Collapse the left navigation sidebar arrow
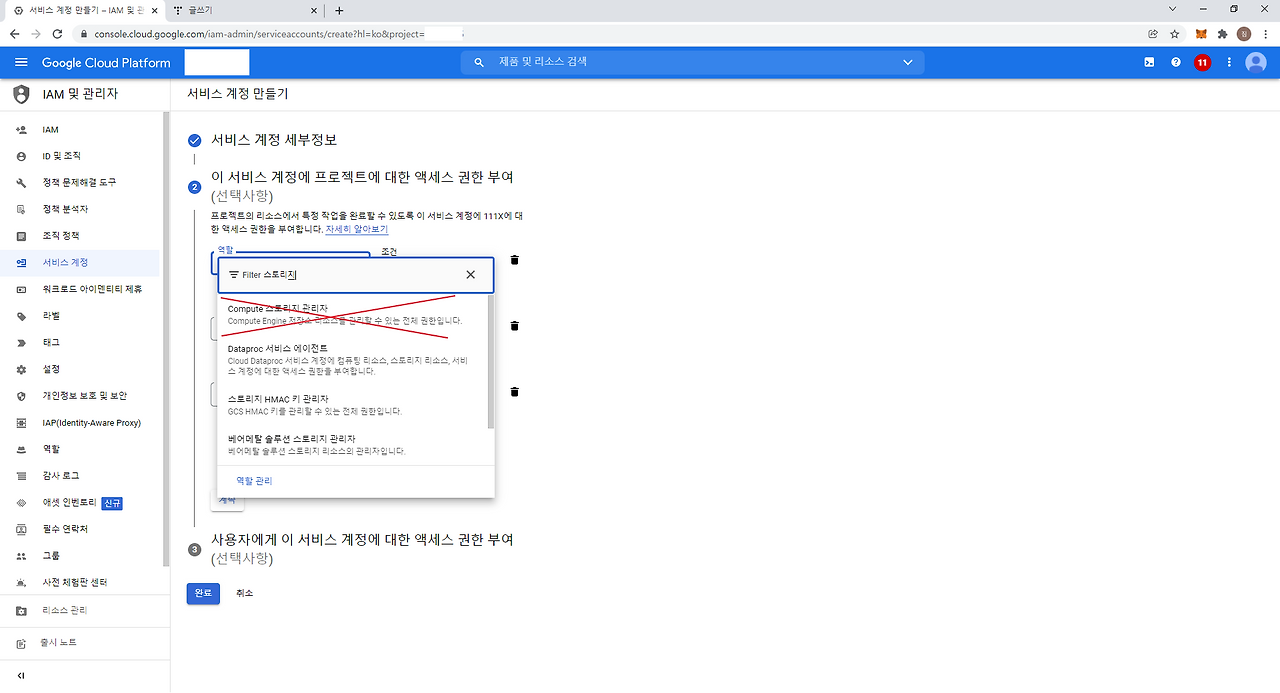 pyautogui.click(x=20, y=675)
